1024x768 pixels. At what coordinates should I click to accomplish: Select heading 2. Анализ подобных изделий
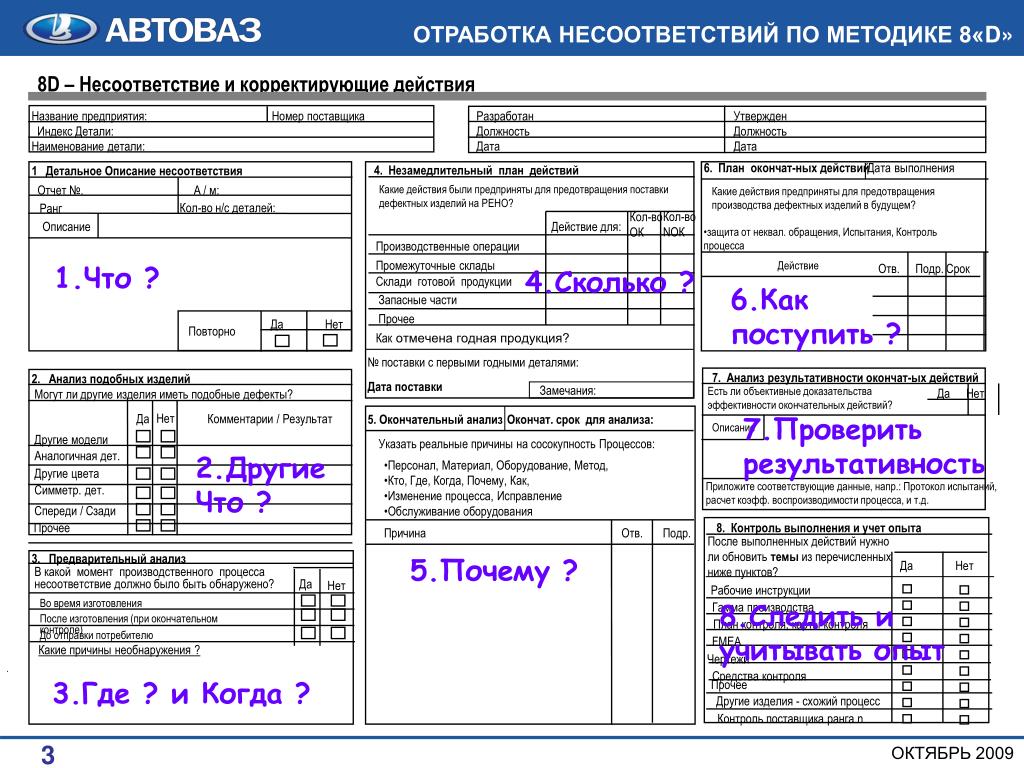(x=111, y=378)
